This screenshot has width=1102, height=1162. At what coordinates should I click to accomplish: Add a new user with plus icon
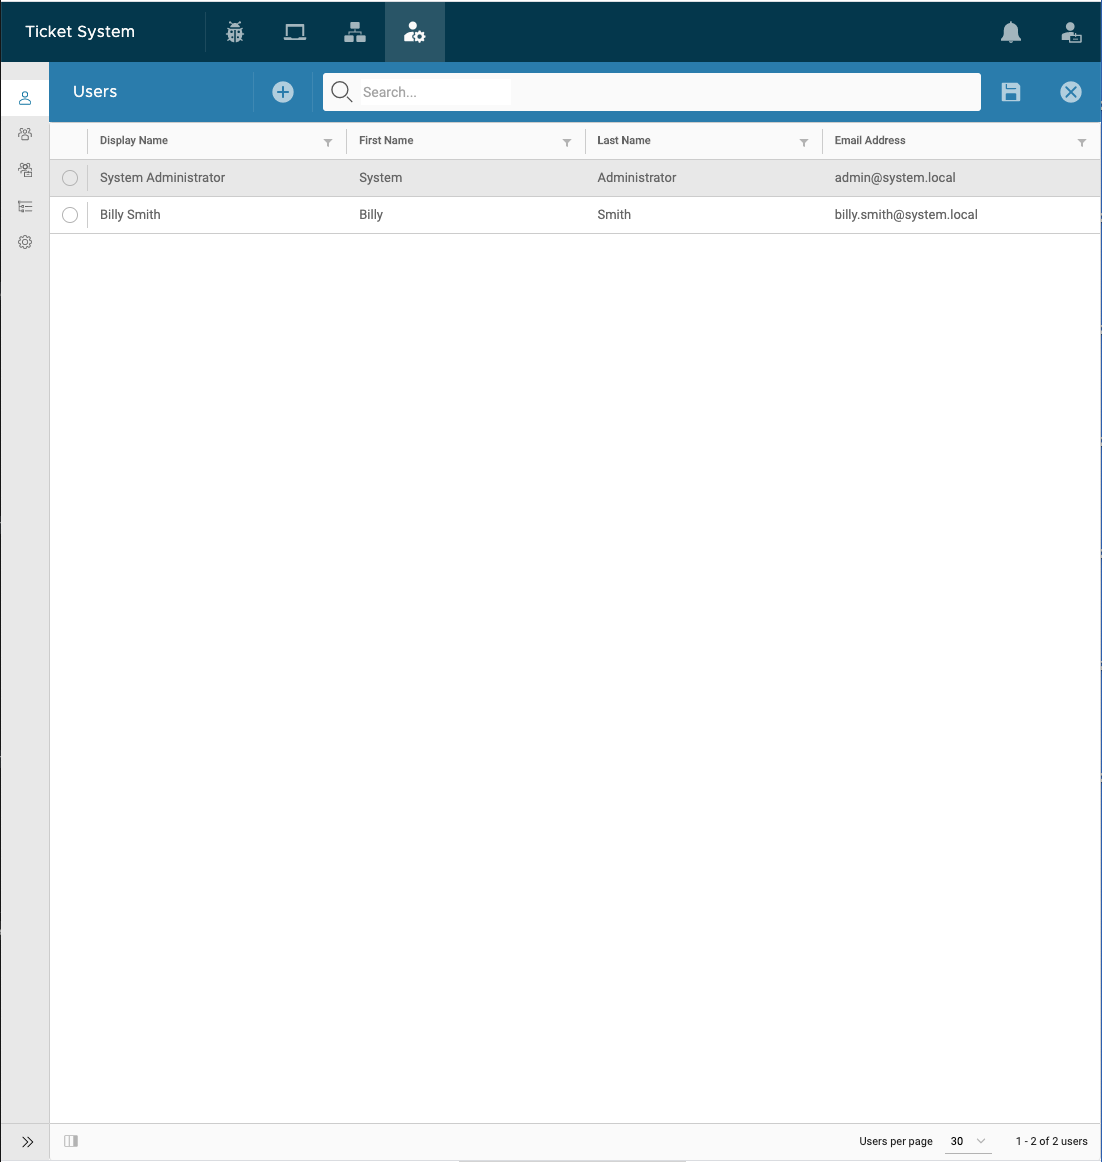point(282,92)
